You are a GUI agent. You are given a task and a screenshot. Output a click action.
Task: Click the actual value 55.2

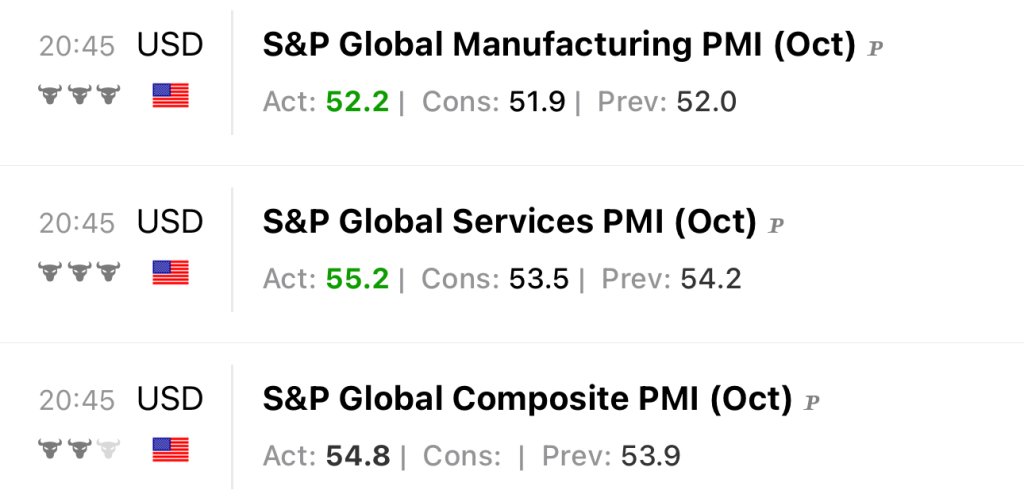pos(357,279)
